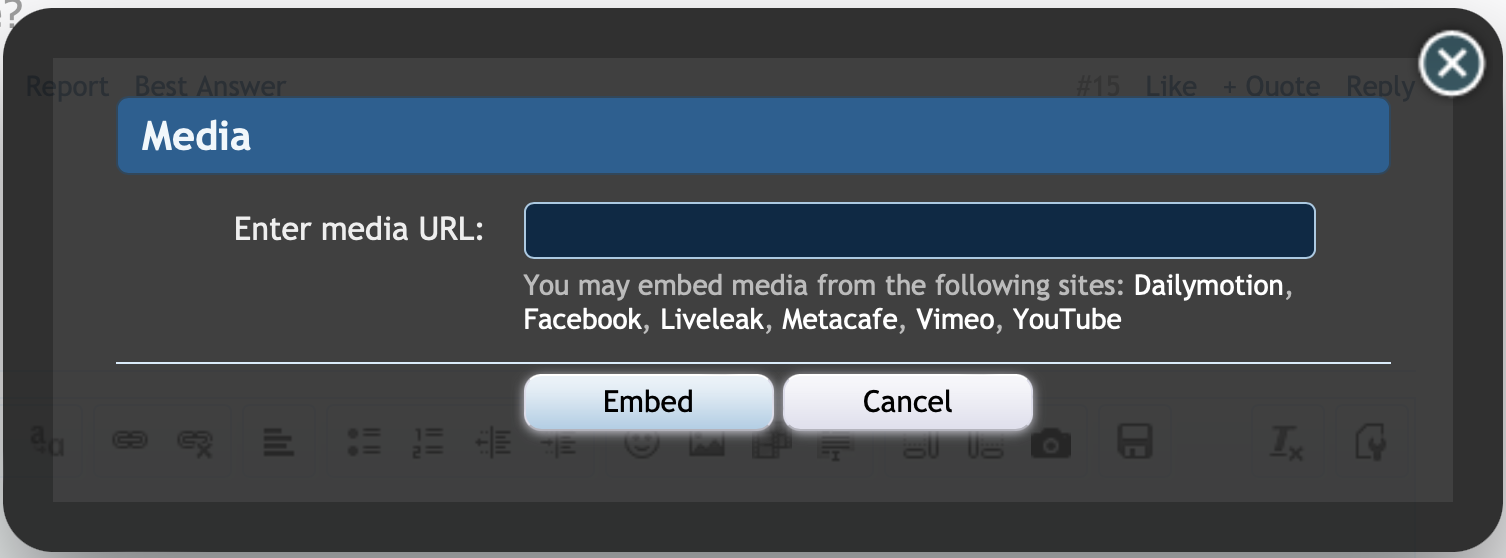The image size is (1506, 558).
Task: Click the + Quote link
Action: [x=1270, y=87]
